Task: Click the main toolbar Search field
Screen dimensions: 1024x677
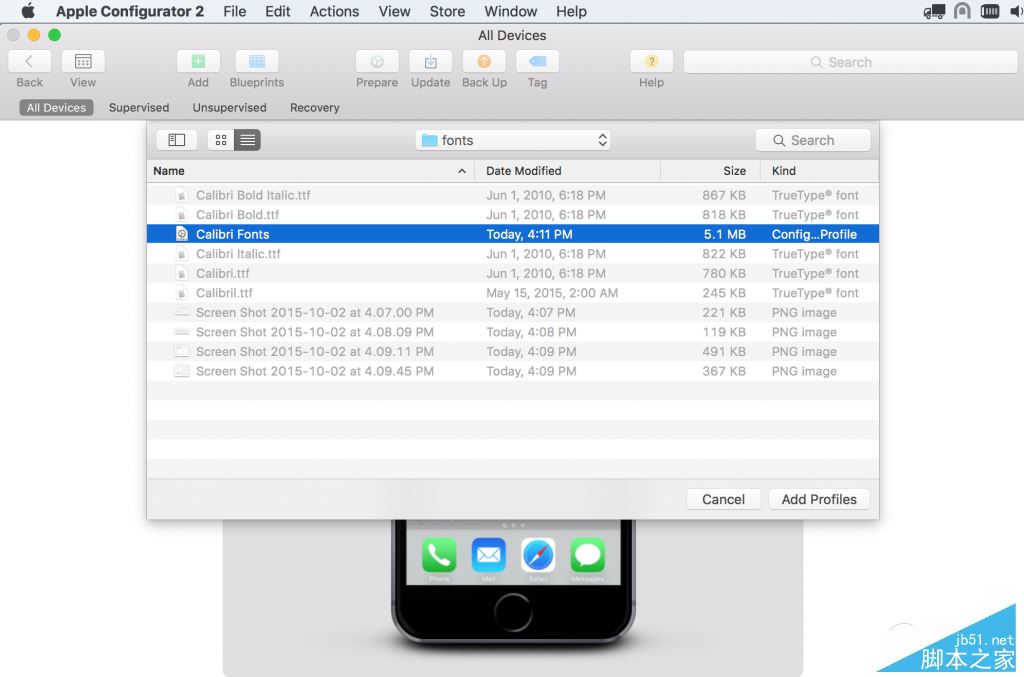Action: [850, 62]
